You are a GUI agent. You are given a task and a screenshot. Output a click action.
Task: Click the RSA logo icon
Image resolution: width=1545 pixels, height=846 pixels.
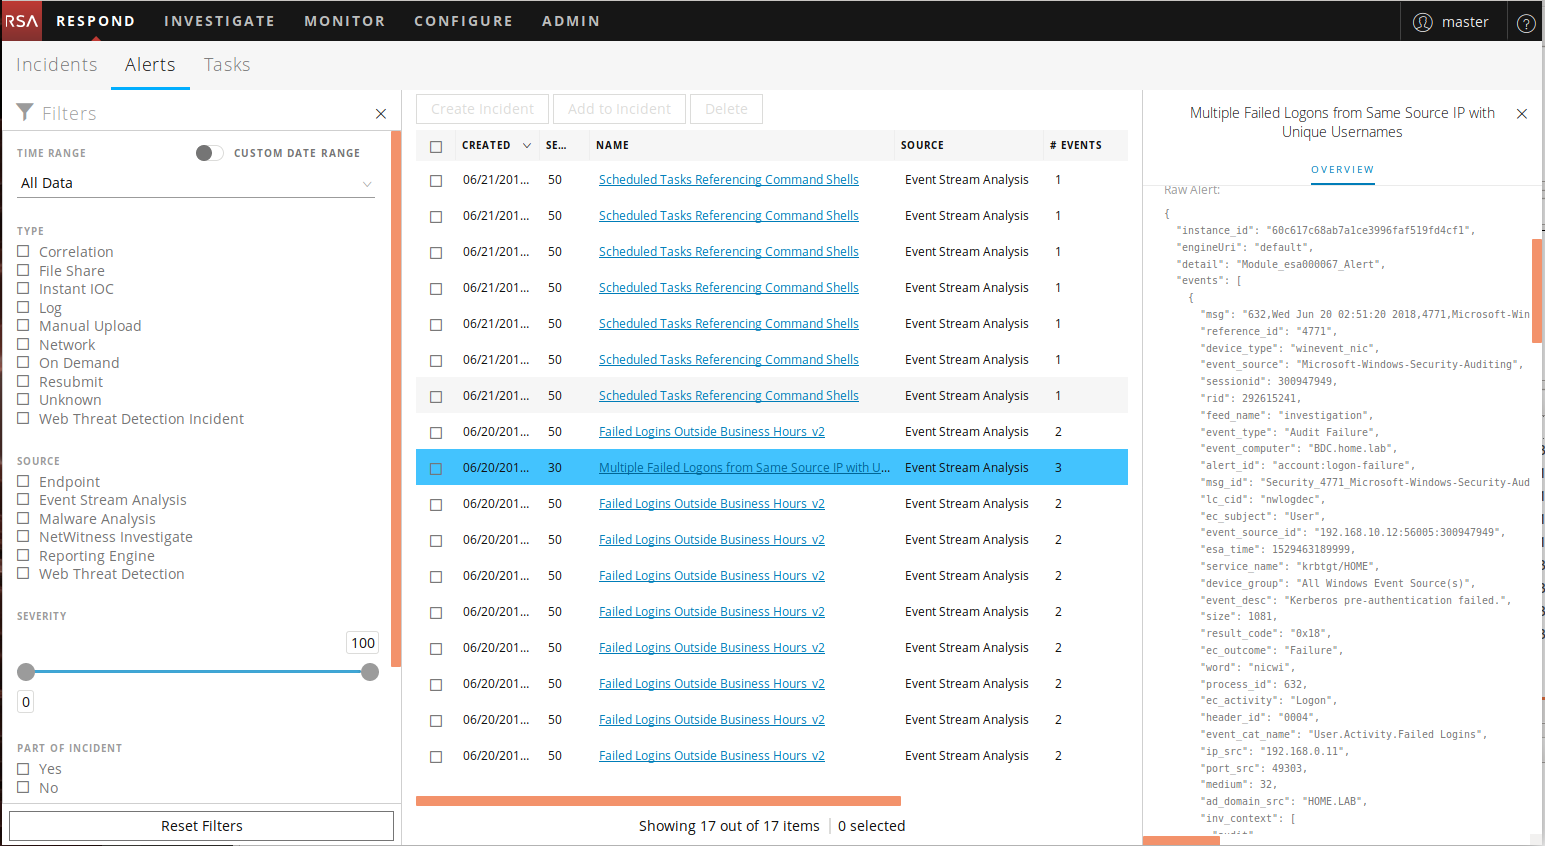click(21, 21)
